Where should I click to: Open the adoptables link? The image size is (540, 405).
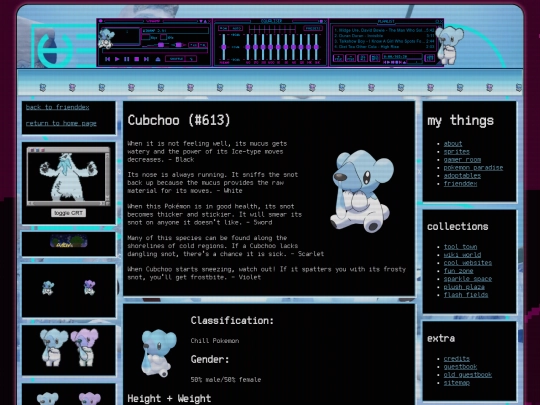462,175
